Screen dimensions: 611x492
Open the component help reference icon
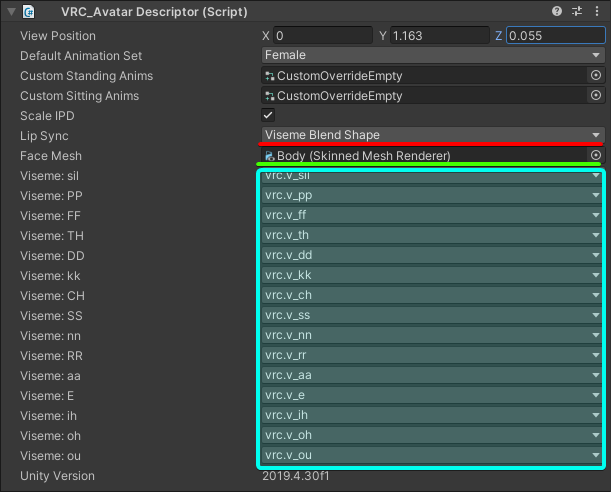pyautogui.click(x=557, y=11)
